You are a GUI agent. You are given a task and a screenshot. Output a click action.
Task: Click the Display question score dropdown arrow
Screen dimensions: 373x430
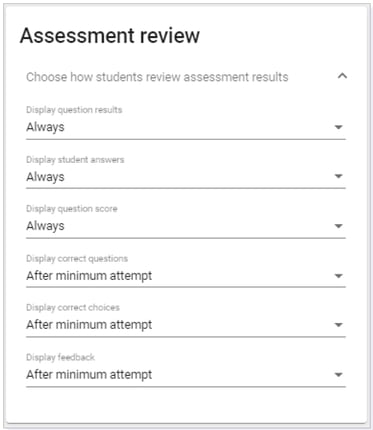(x=338, y=226)
